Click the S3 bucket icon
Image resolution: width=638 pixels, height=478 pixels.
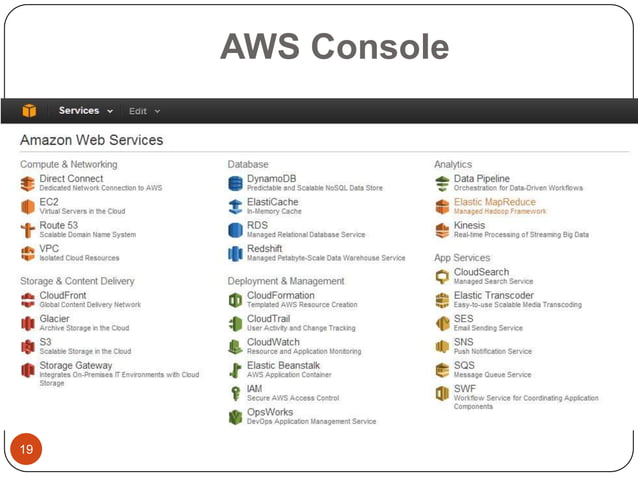(28, 347)
